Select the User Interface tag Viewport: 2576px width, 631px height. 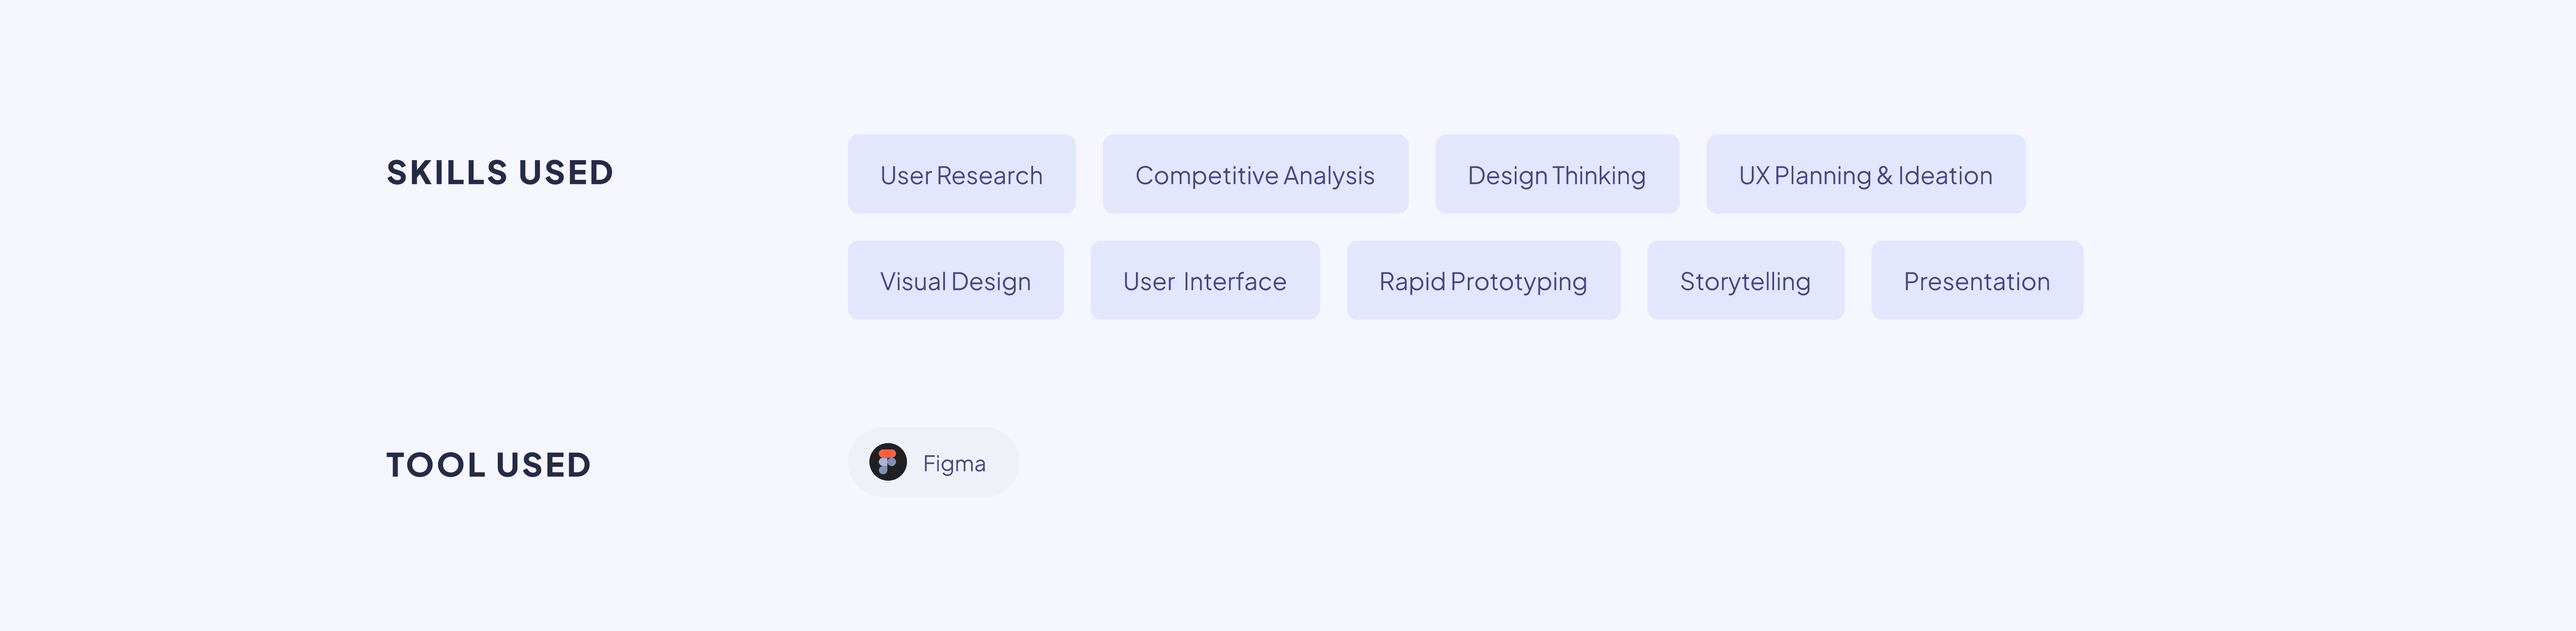[1205, 280]
